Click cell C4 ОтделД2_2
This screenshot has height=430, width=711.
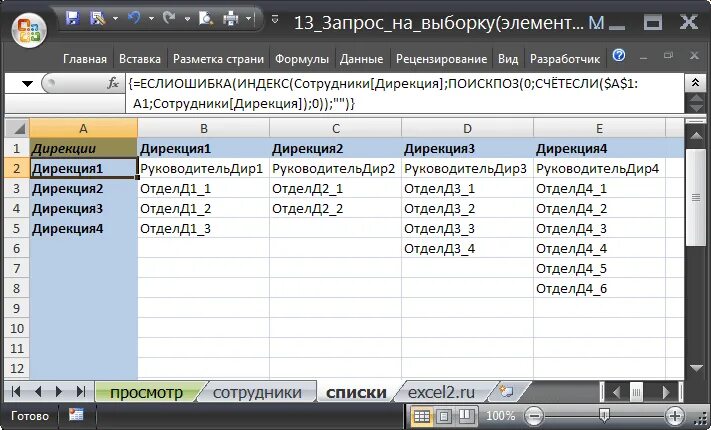coord(336,208)
